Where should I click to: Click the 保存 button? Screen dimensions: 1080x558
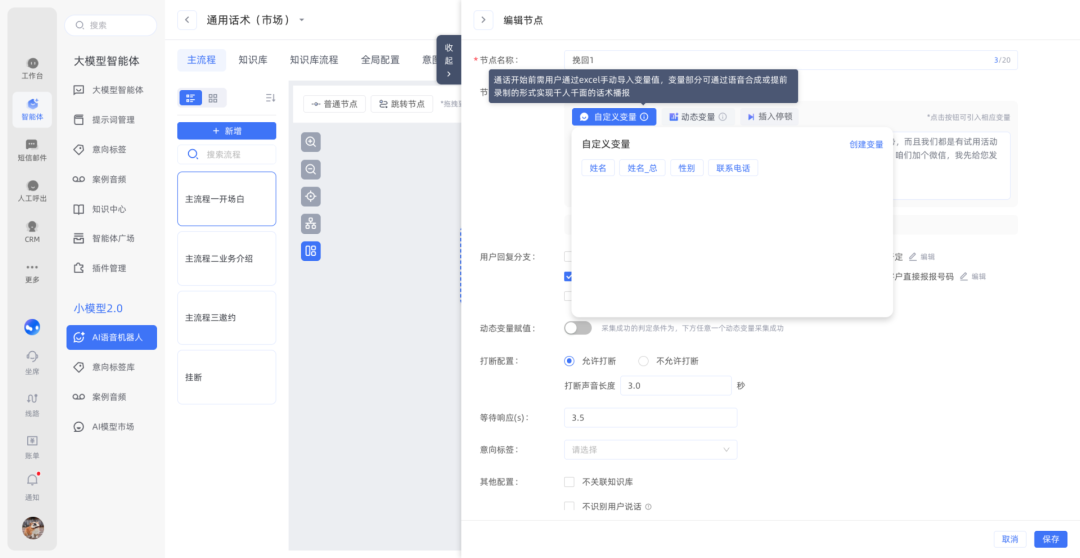1051,539
